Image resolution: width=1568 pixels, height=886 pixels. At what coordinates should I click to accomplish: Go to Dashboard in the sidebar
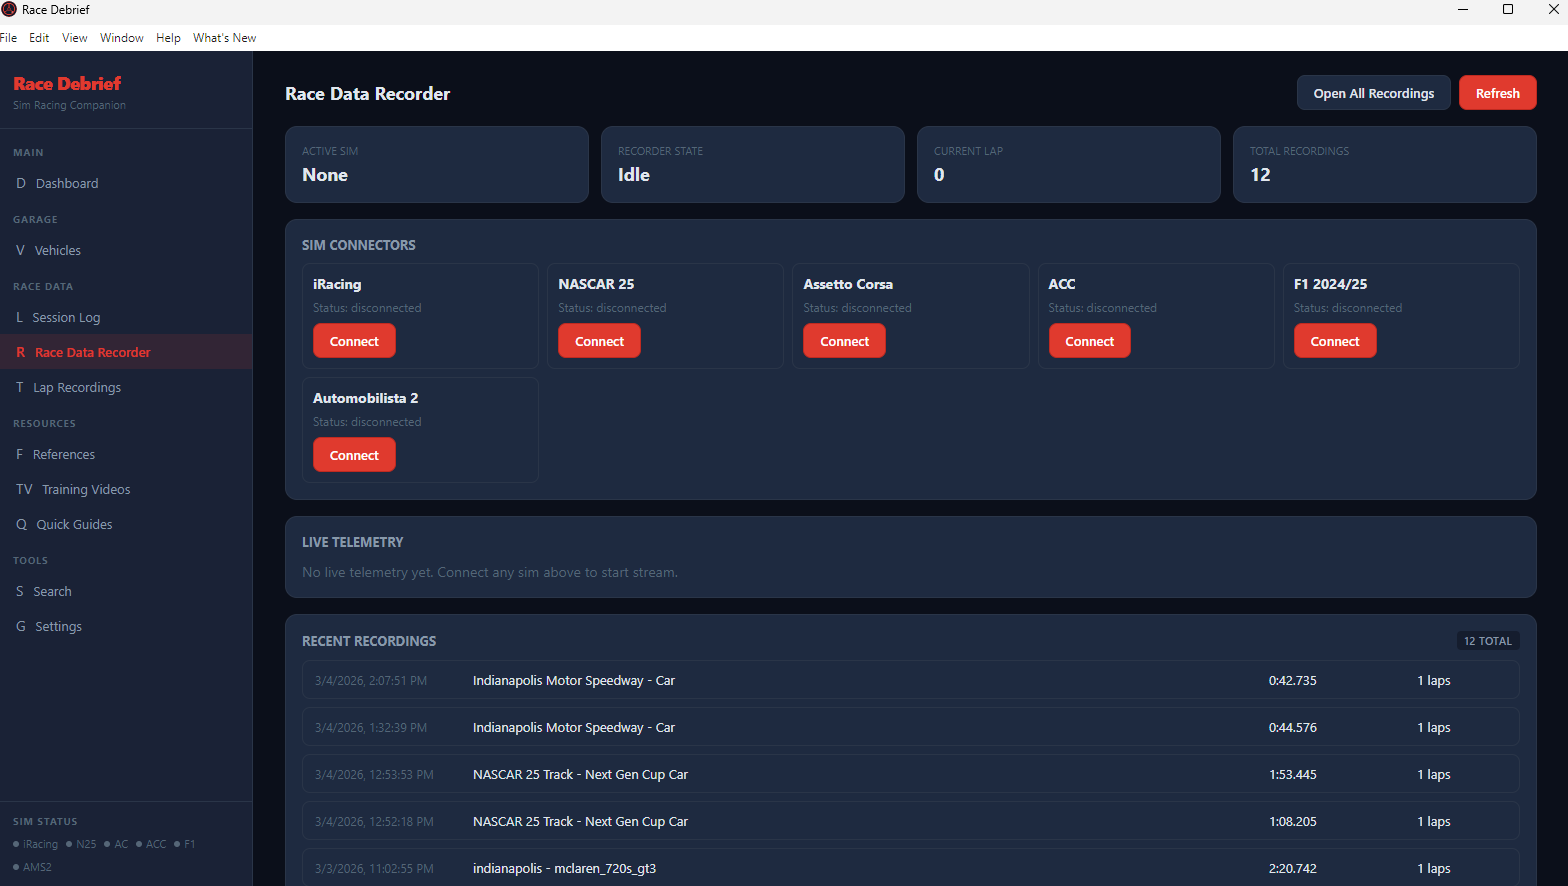pos(126,183)
